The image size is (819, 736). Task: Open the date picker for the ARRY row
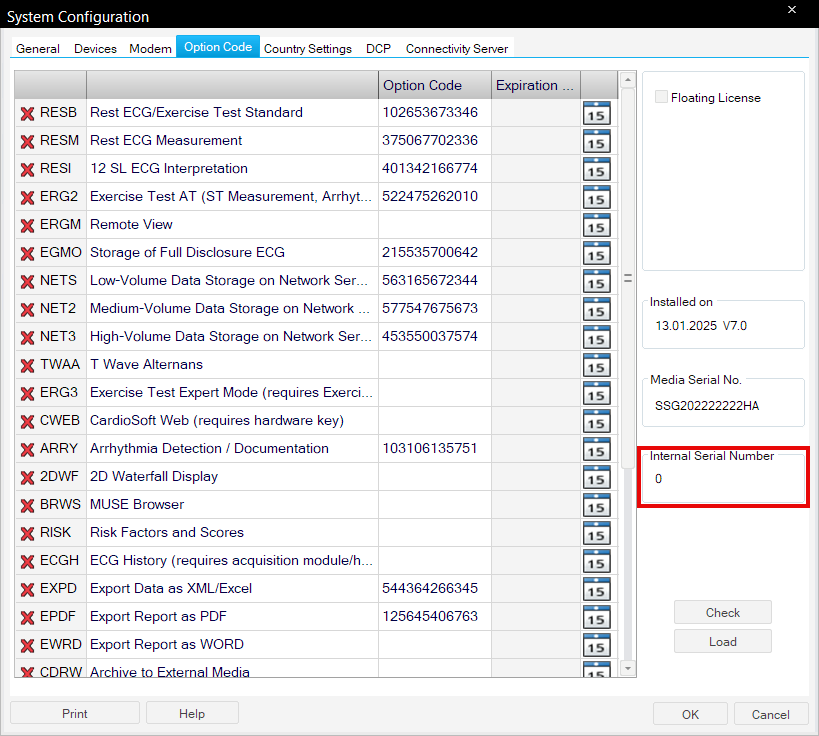[x=596, y=449]
